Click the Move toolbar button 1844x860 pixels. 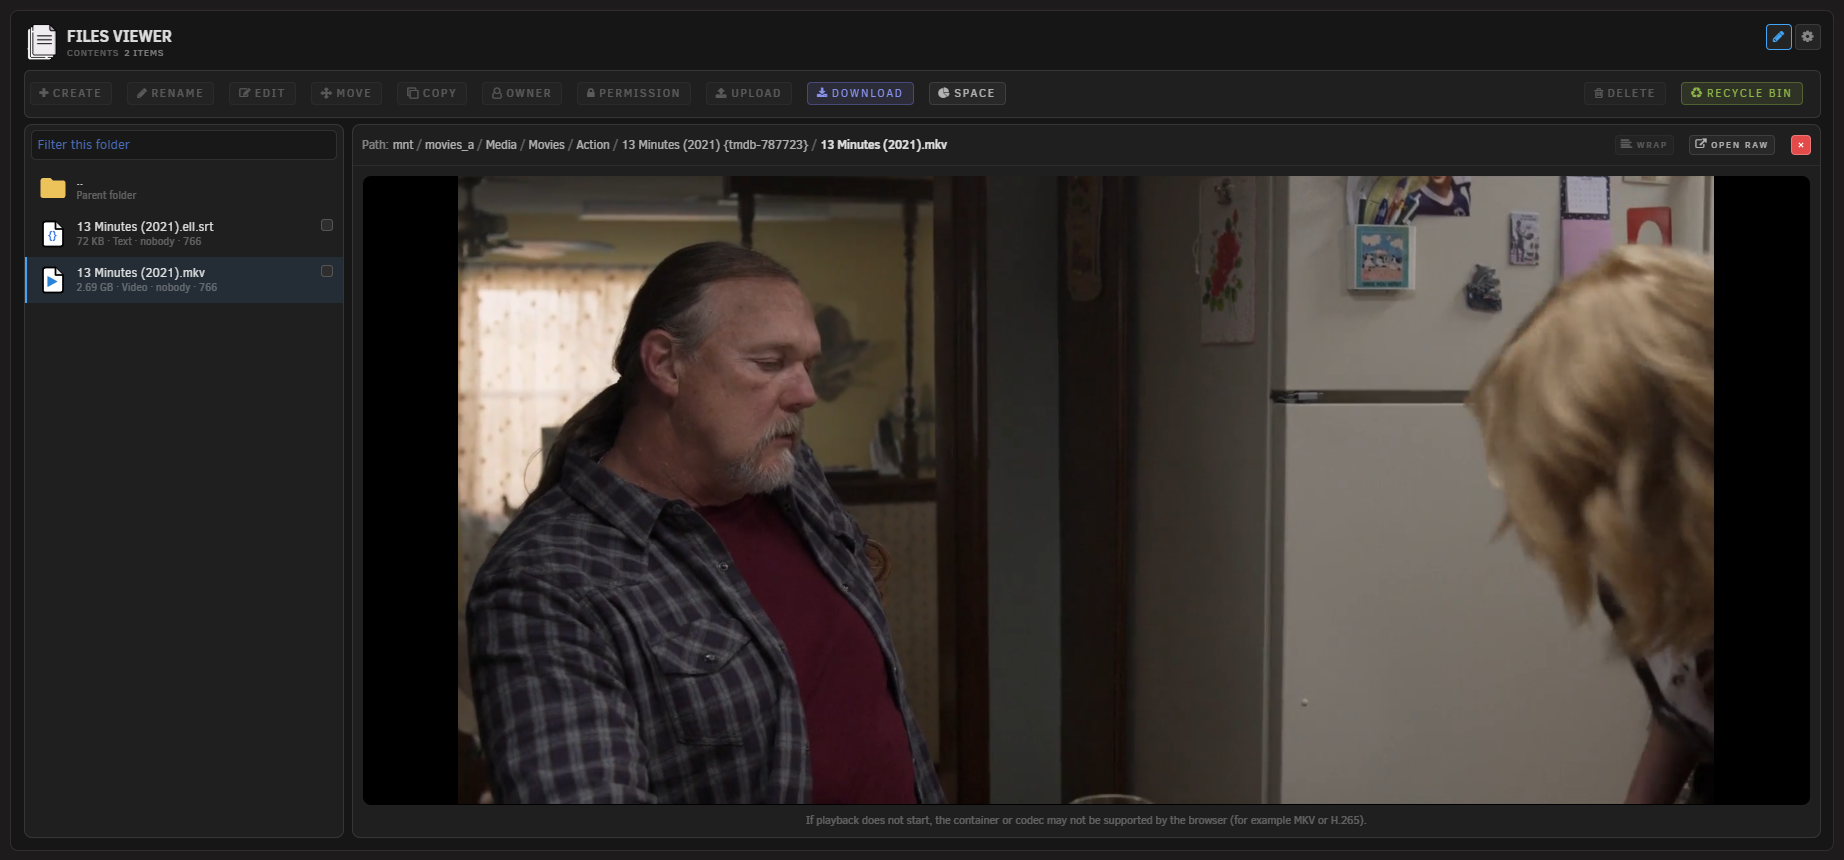346,93
